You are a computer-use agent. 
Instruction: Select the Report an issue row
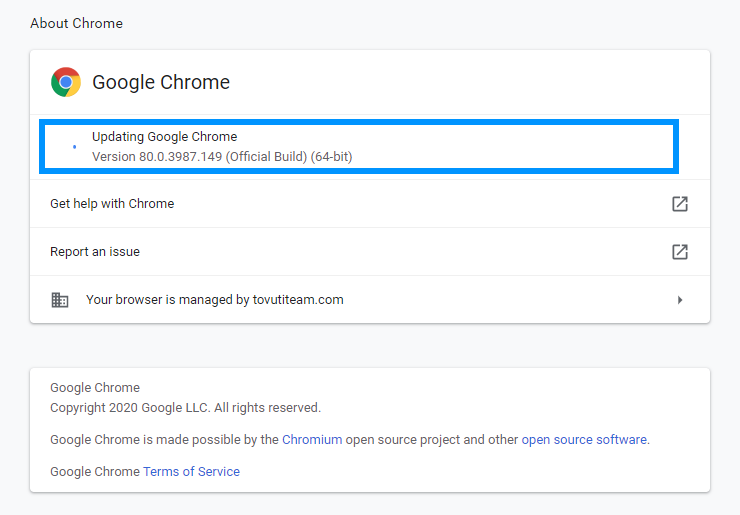[x=95, y=252]
